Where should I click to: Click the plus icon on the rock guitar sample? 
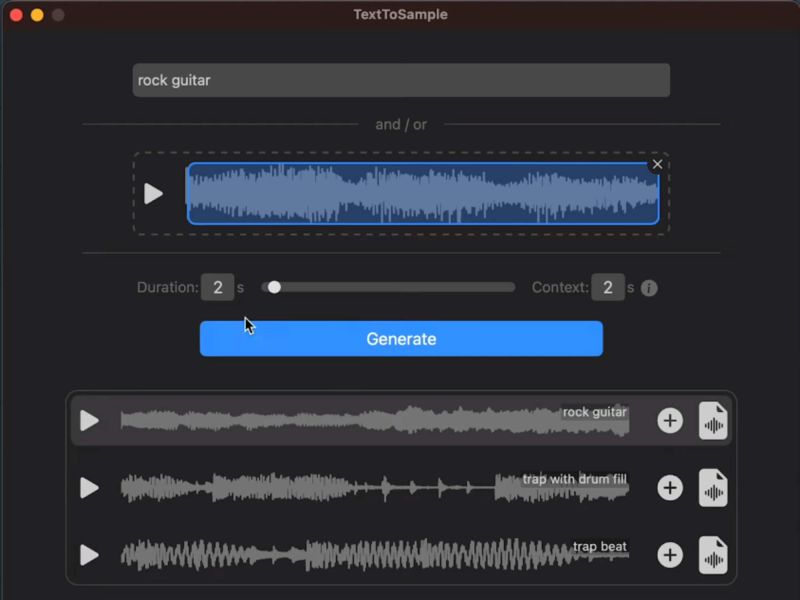(x=670, y=420)
